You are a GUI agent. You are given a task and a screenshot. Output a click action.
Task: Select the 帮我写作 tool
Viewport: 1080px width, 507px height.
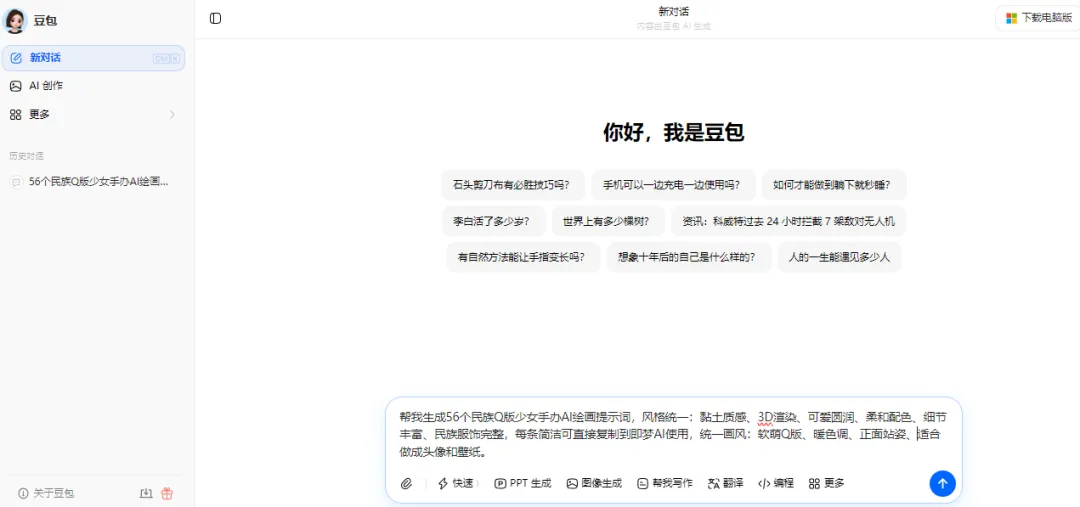pos(665,484)
